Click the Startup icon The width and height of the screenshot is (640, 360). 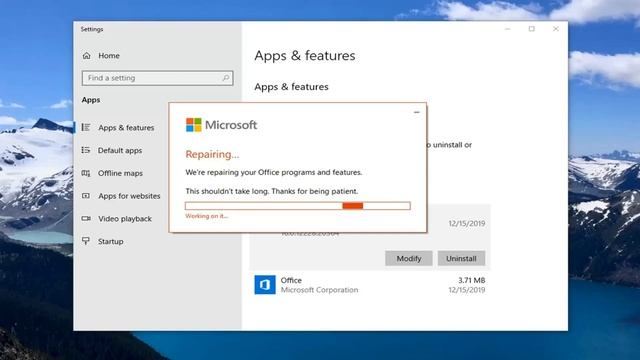(86, 241)
